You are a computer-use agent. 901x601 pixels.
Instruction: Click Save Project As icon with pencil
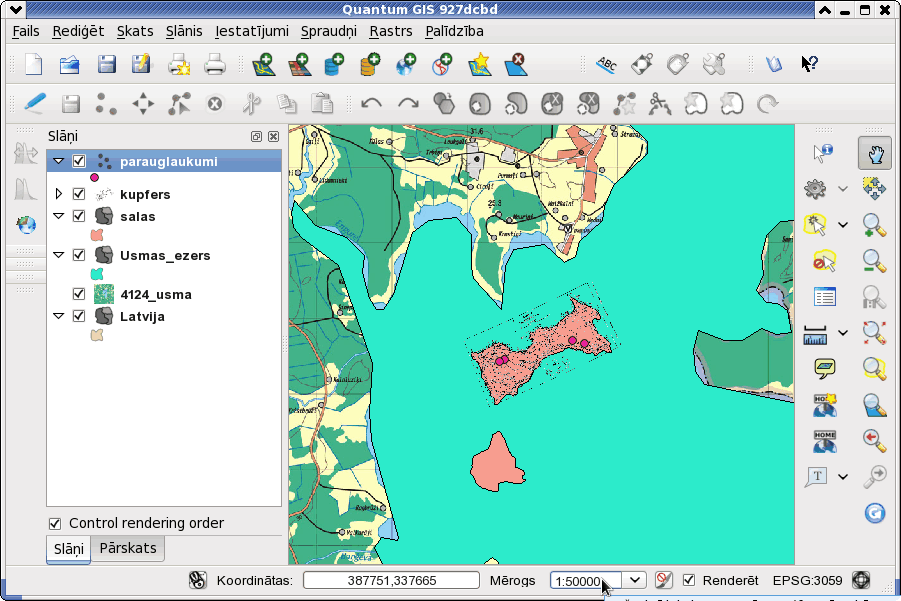pos(141,64)
